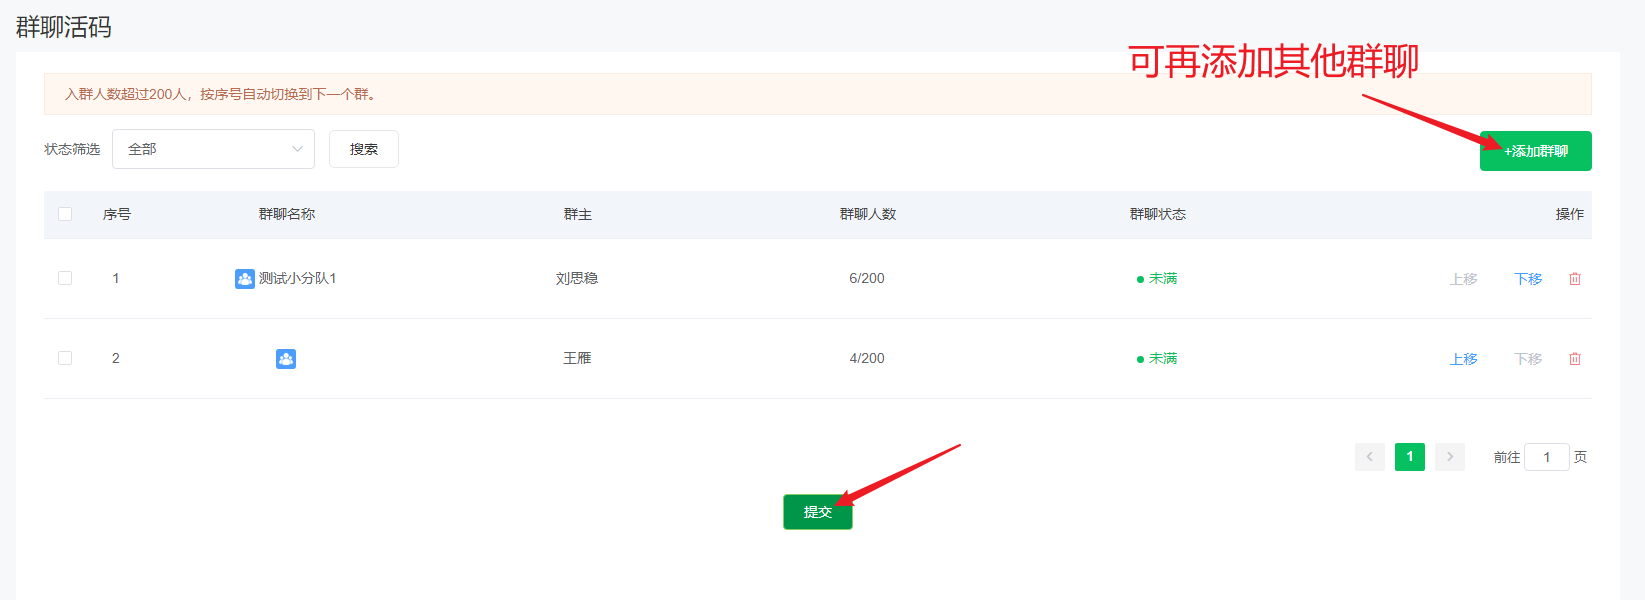Click disabled 下移 link in row 2
Viewport: 1645px width, 600px height.
tap(1527, 359)
